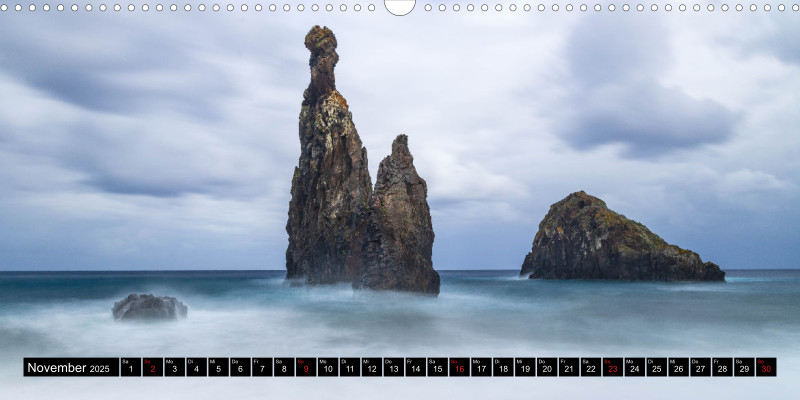The image size is (800, 400).
Task: Select Saturday 8 date cell
Action: click(x=284, y=367)
